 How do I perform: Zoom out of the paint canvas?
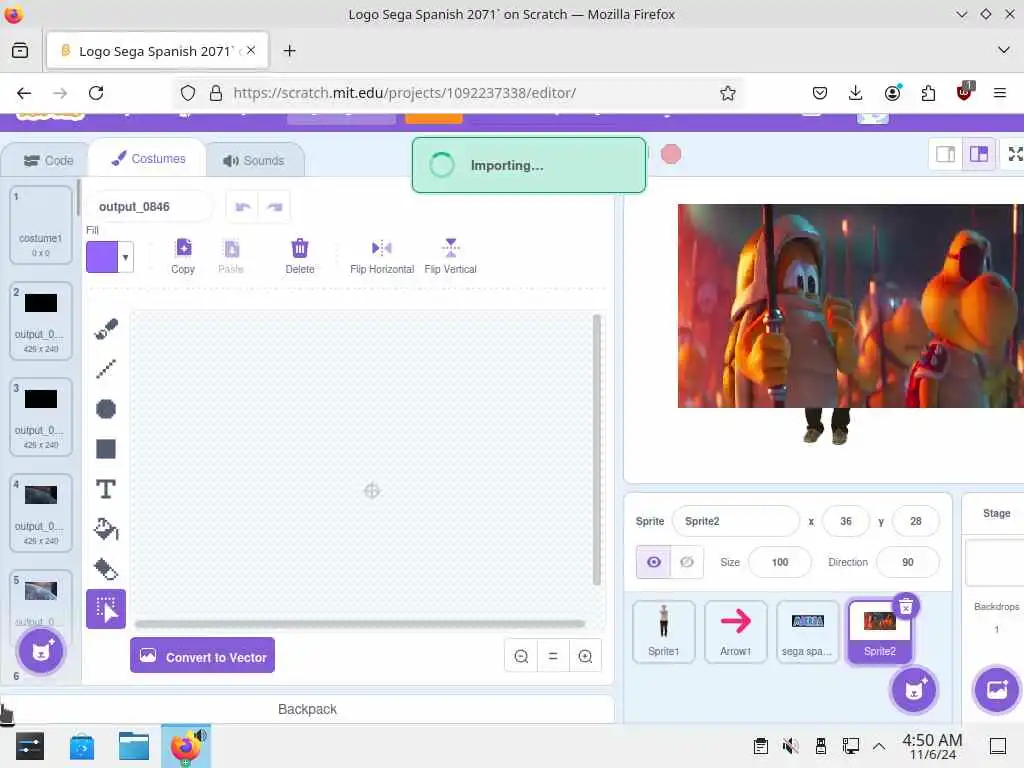pyautogui.click(x=521, y=656)
